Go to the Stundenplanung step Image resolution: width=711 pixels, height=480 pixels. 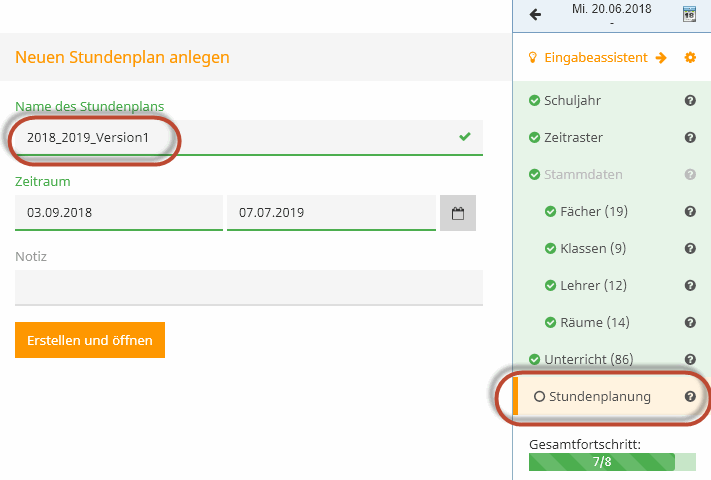(599, 397)
